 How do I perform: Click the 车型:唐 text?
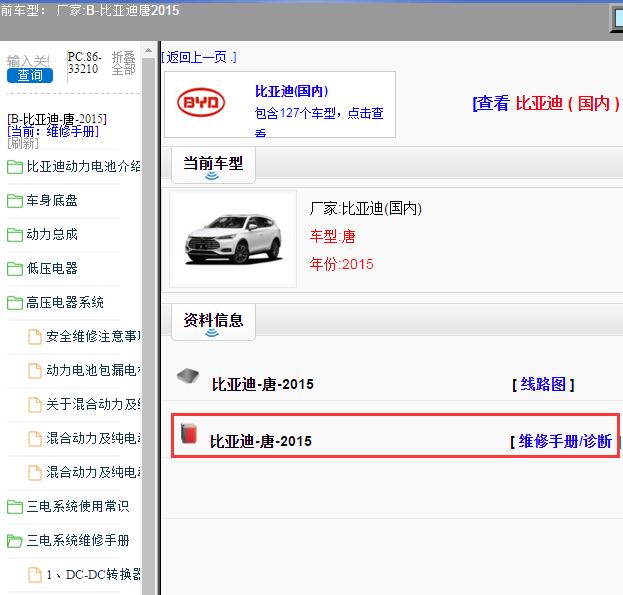pyautogui.click(x=332, y=236)
